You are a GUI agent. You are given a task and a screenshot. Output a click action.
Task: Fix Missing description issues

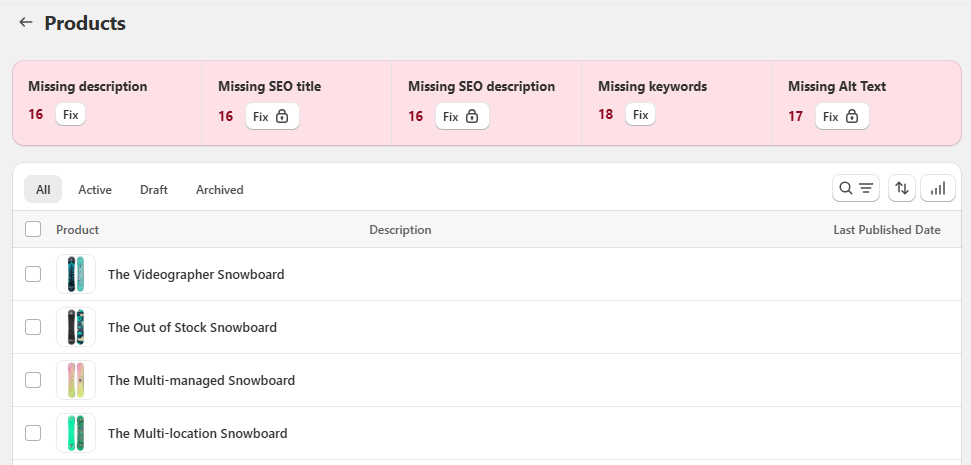tap(70, 115)
